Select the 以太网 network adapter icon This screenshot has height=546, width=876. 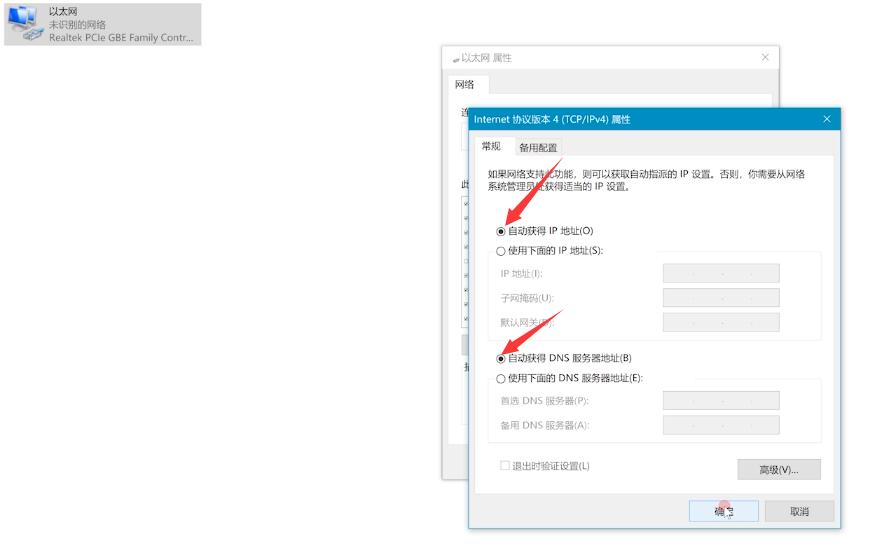[x=26, y=23]
